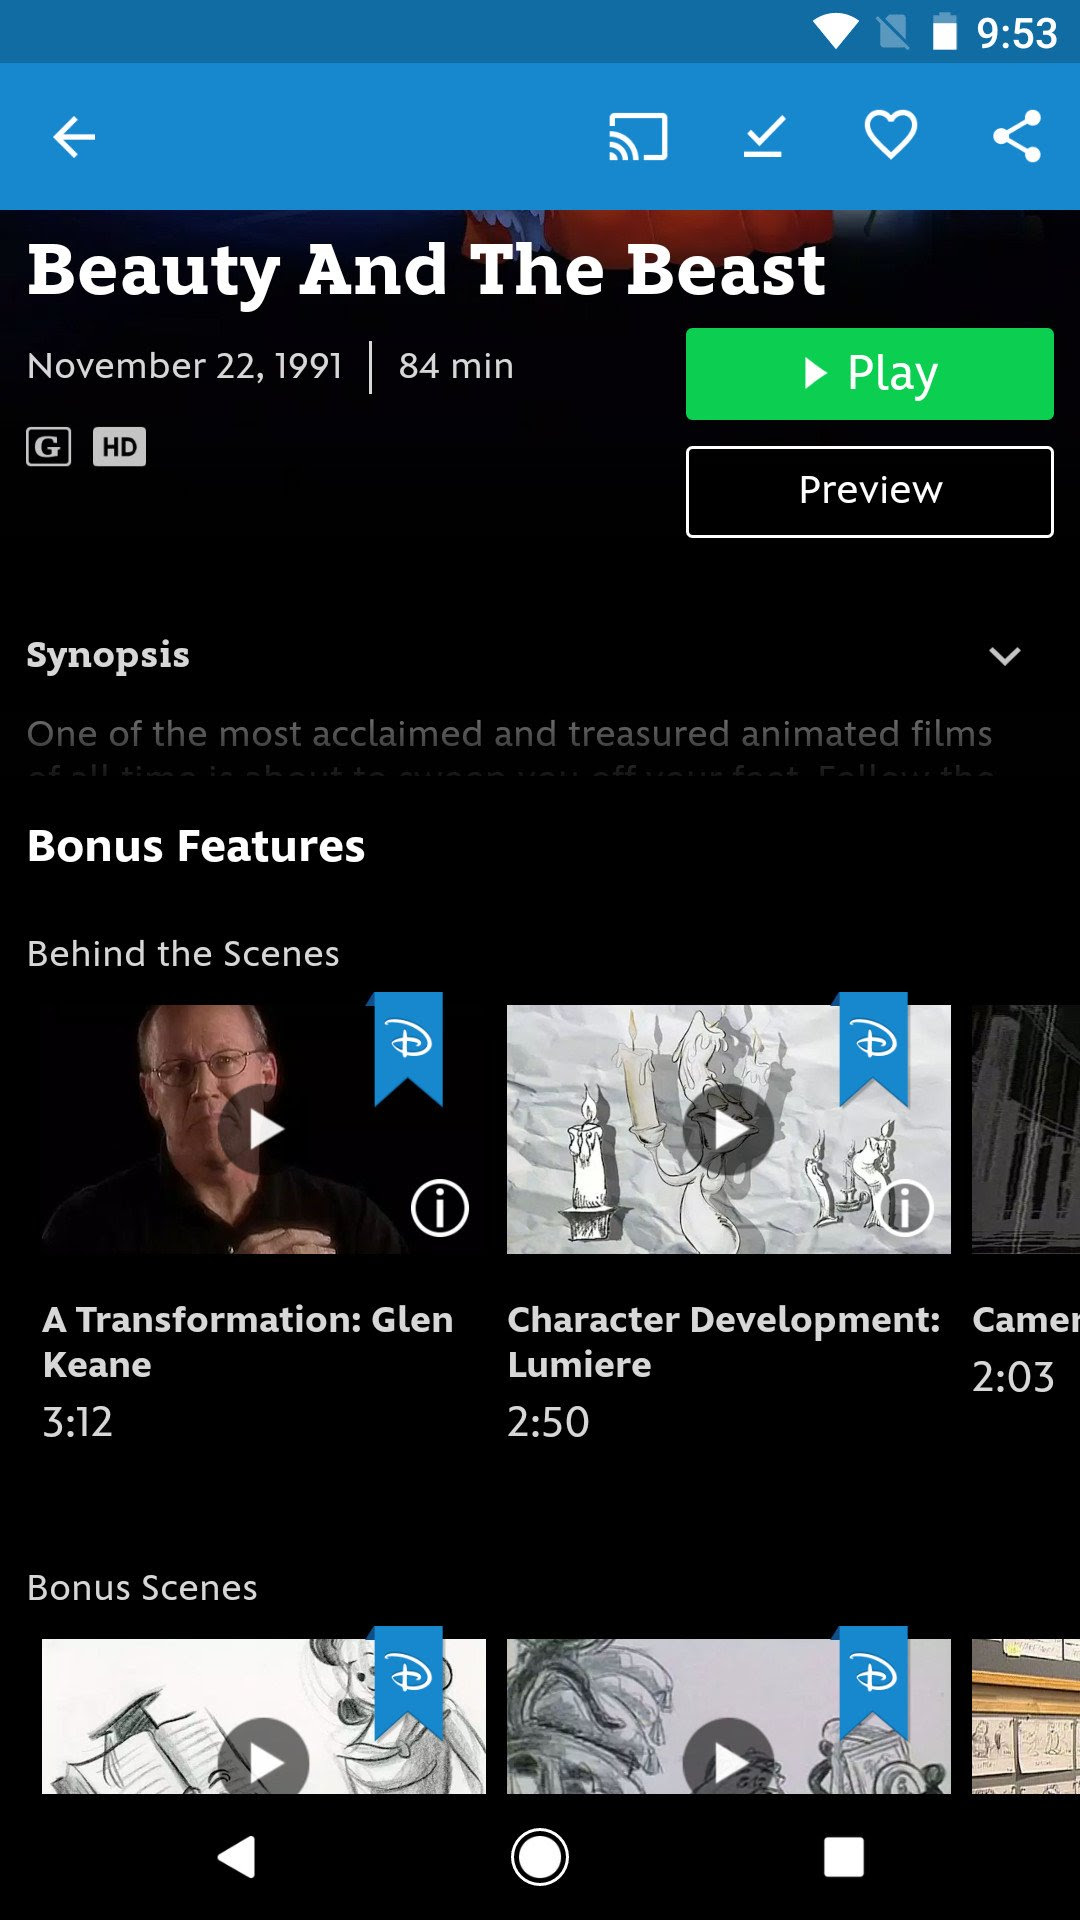Image resolution: width=1080 pixels, height=1920 pixels.
Task: Tap Disney ribbon badge on Glen Keane video
Action: coord(408,1049)
